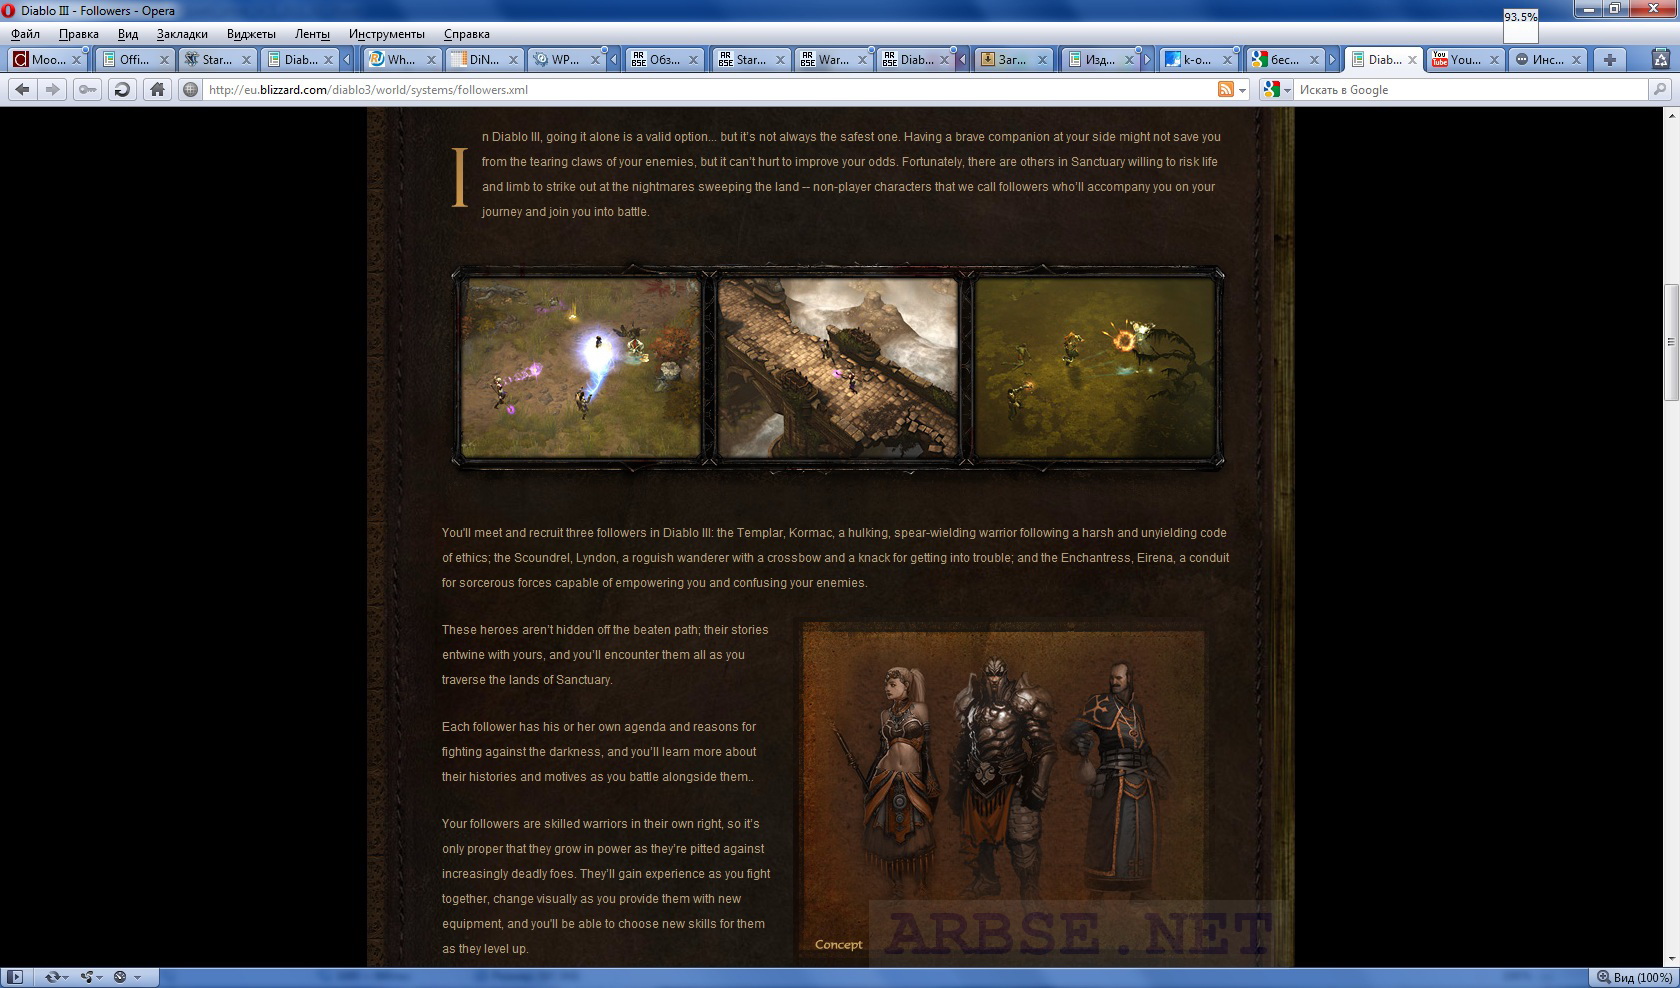Open the Справка menu

(x=466, y=34)
